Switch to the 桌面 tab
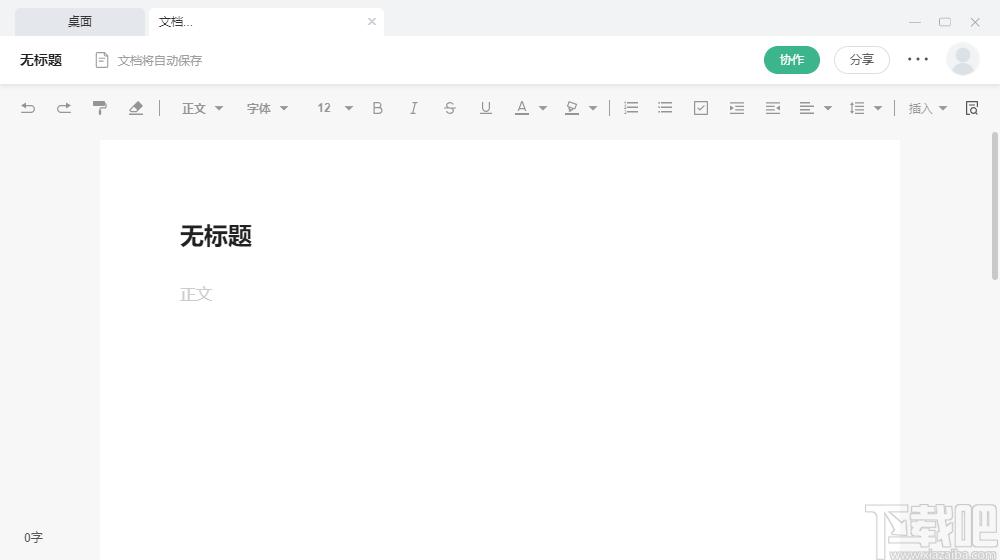The image size is (1000, 560). click(80, 22)
